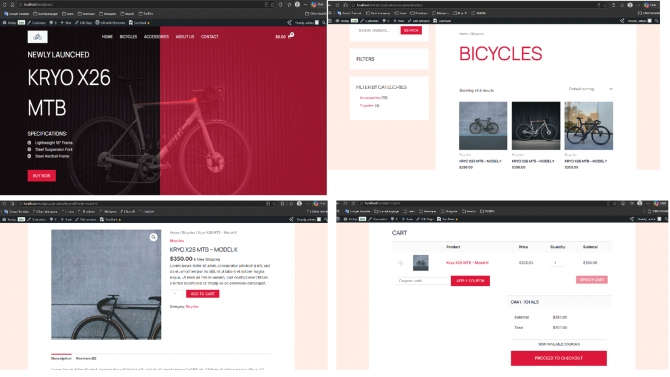Open the CONTACT menu item
The width and height of the screenshot is (670, 377).
(x=210, y=37)
